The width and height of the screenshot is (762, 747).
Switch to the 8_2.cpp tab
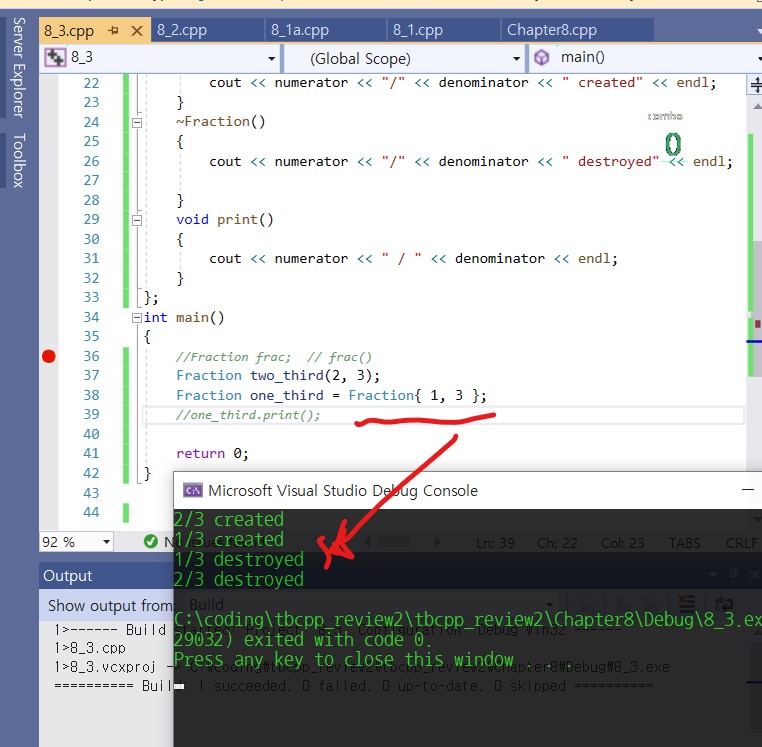pyautogui.click(x=182, y=30)
